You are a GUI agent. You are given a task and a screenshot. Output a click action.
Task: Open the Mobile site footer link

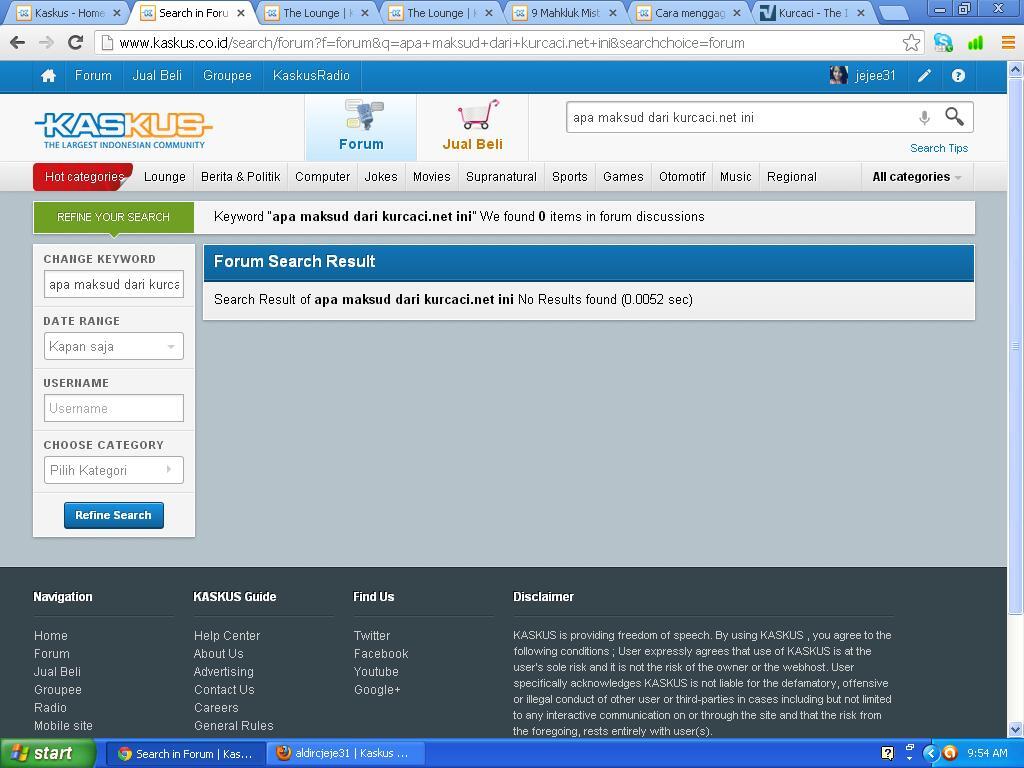coord(63,726)
